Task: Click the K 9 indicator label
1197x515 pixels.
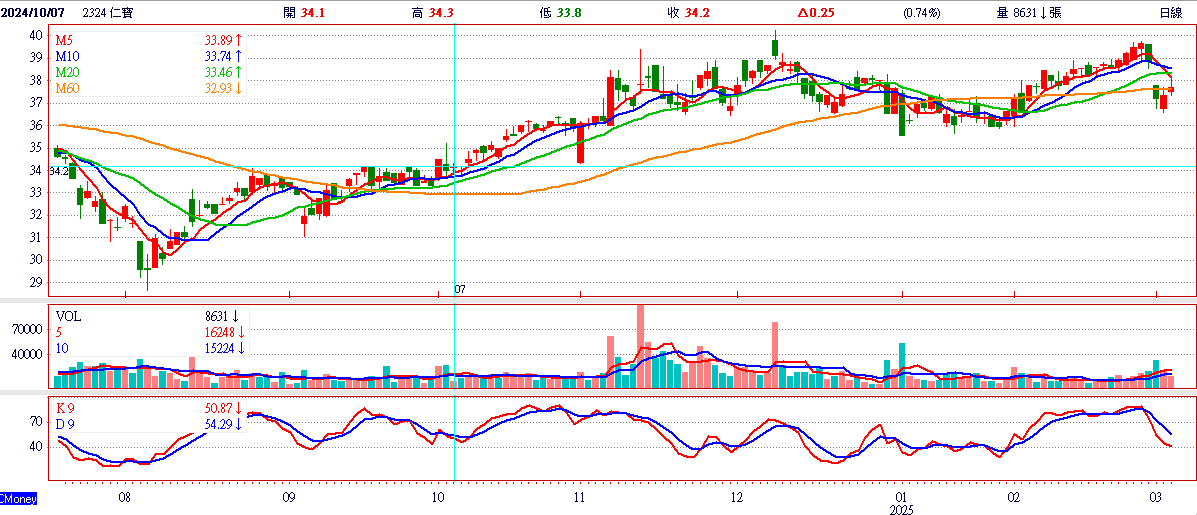Action: point(66,409)
